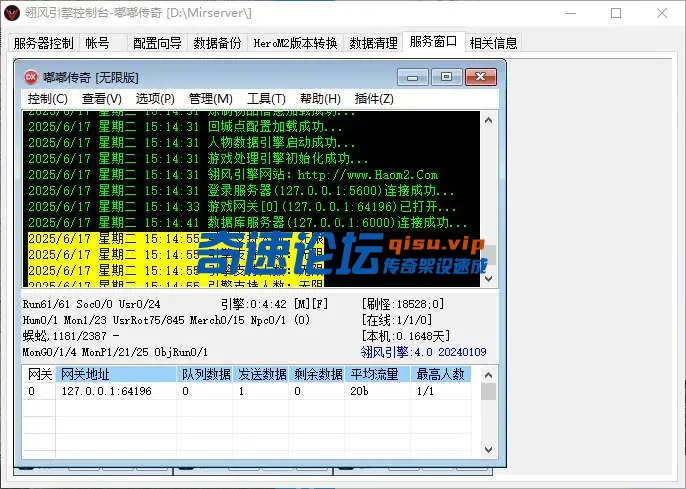This screenshot has width=686, height=489.
Task: Click the 网关 column header
Action: [x=39, y=374]
